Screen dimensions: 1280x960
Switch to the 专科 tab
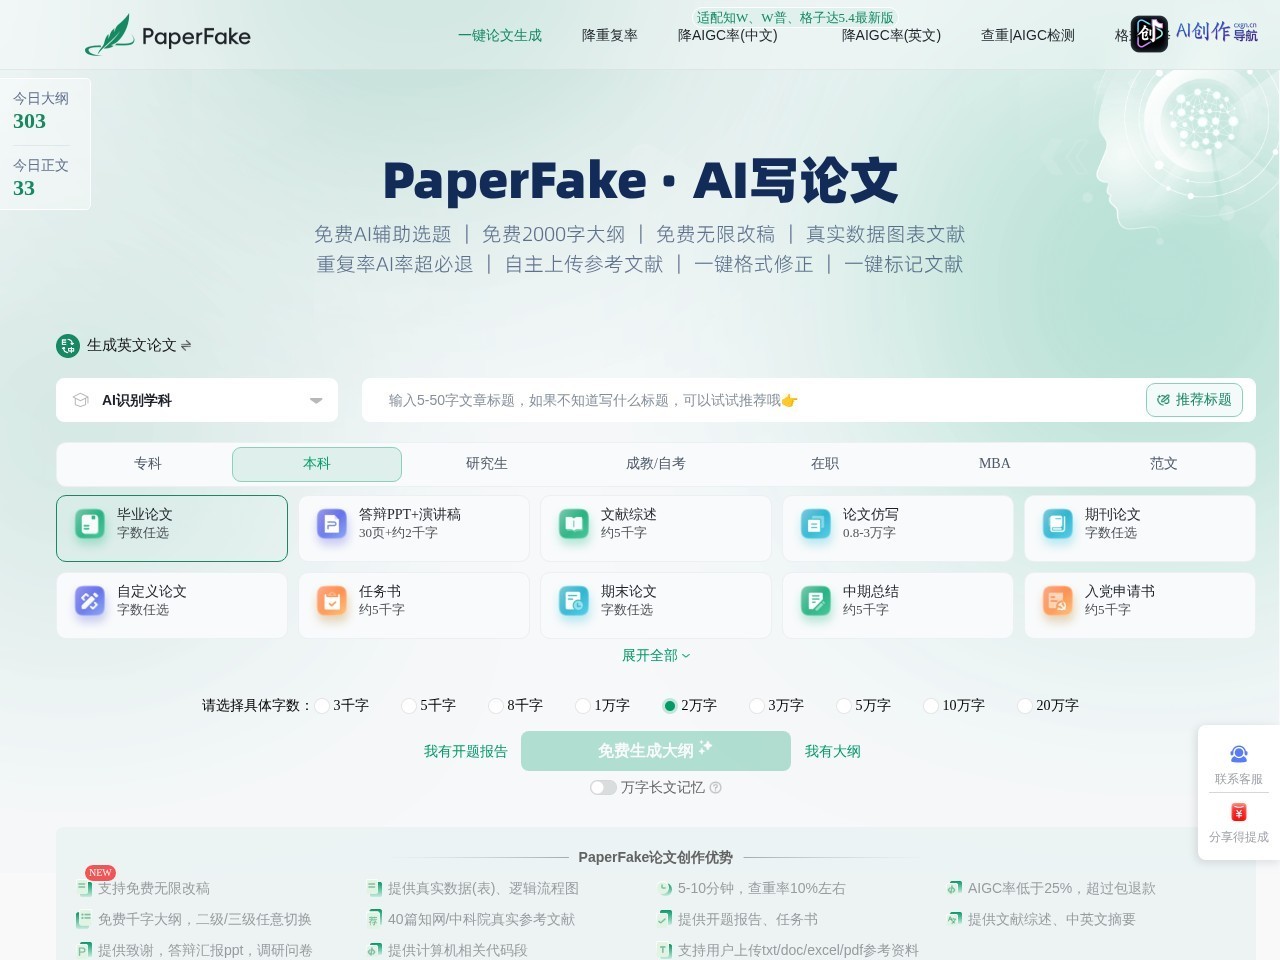pos(148,464)
